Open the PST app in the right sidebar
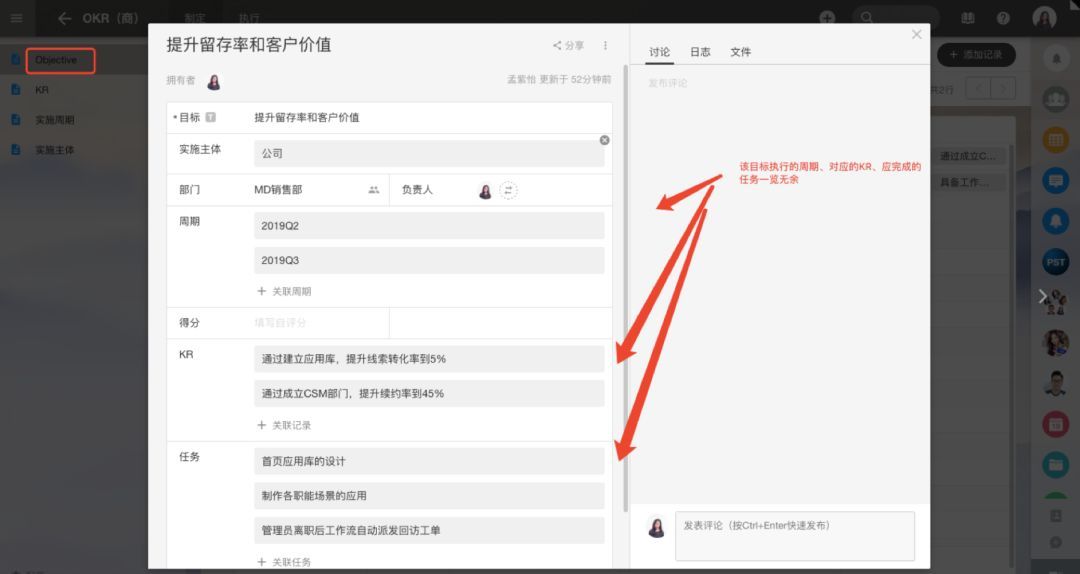 1055,262
